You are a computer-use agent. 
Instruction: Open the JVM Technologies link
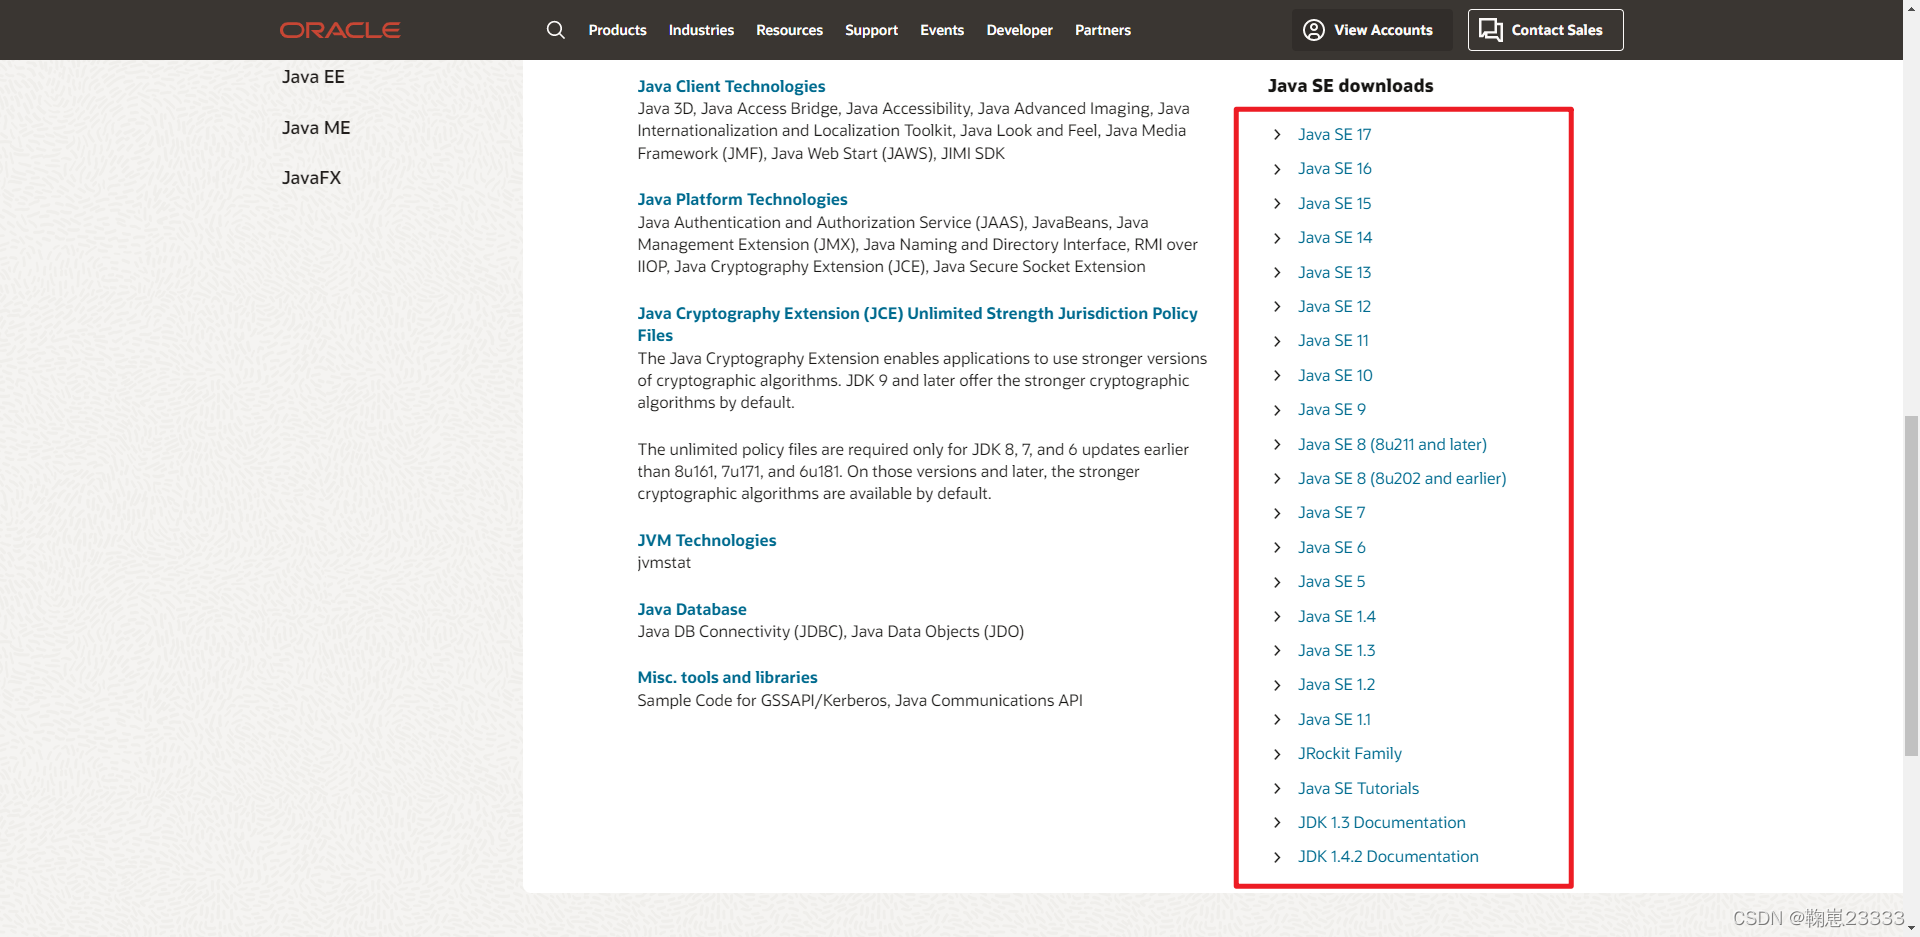click(706, 540)
